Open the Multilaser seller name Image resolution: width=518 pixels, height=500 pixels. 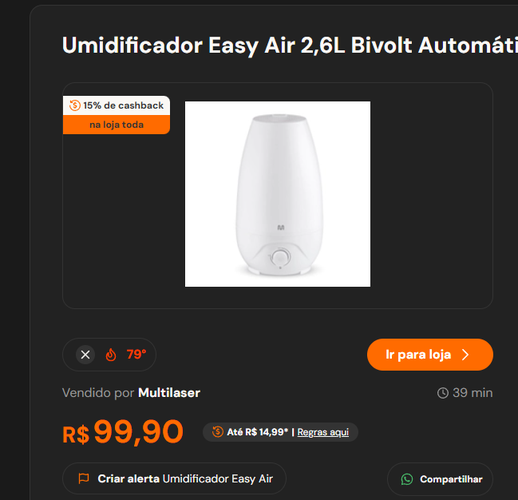coord(169,393)
